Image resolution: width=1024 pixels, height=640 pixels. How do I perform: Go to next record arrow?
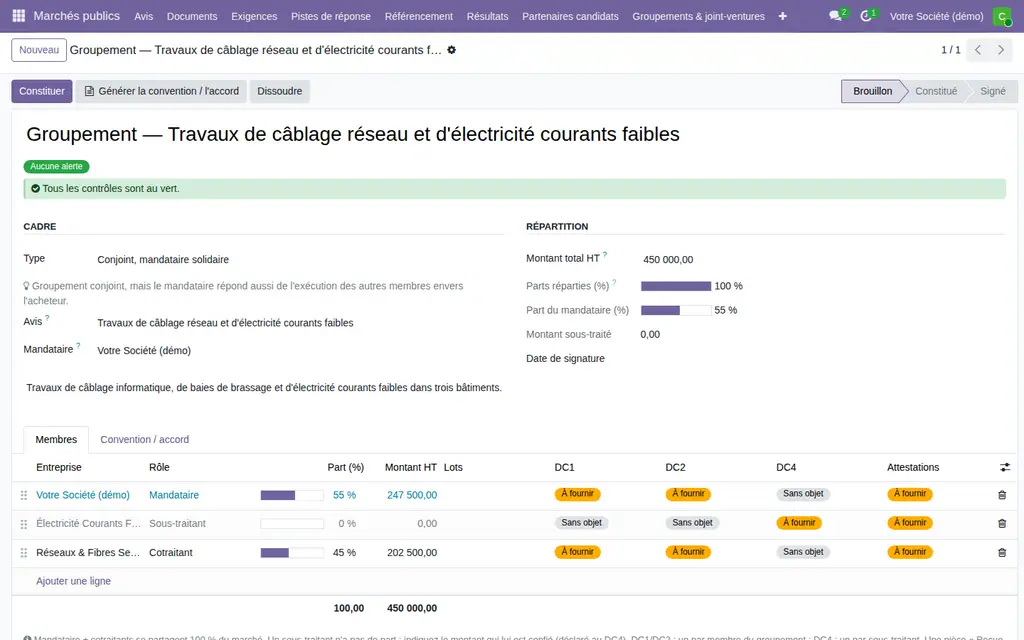point(1000,50)
